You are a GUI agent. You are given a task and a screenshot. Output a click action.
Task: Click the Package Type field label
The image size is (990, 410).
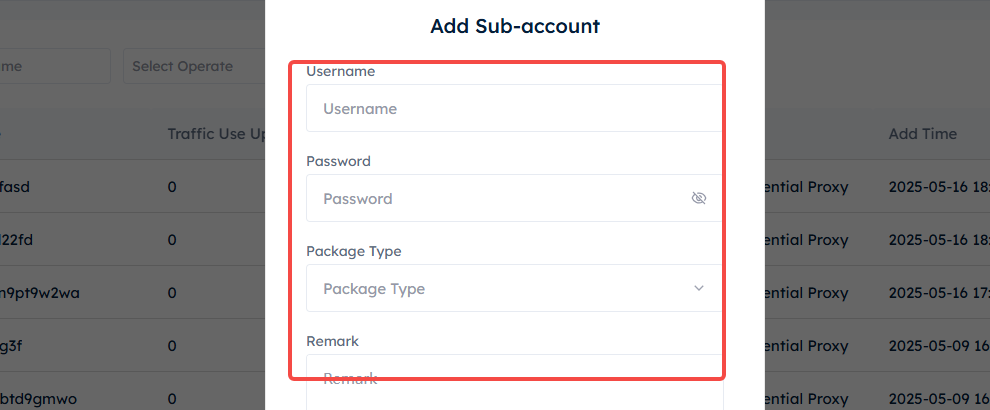point(354,251)
